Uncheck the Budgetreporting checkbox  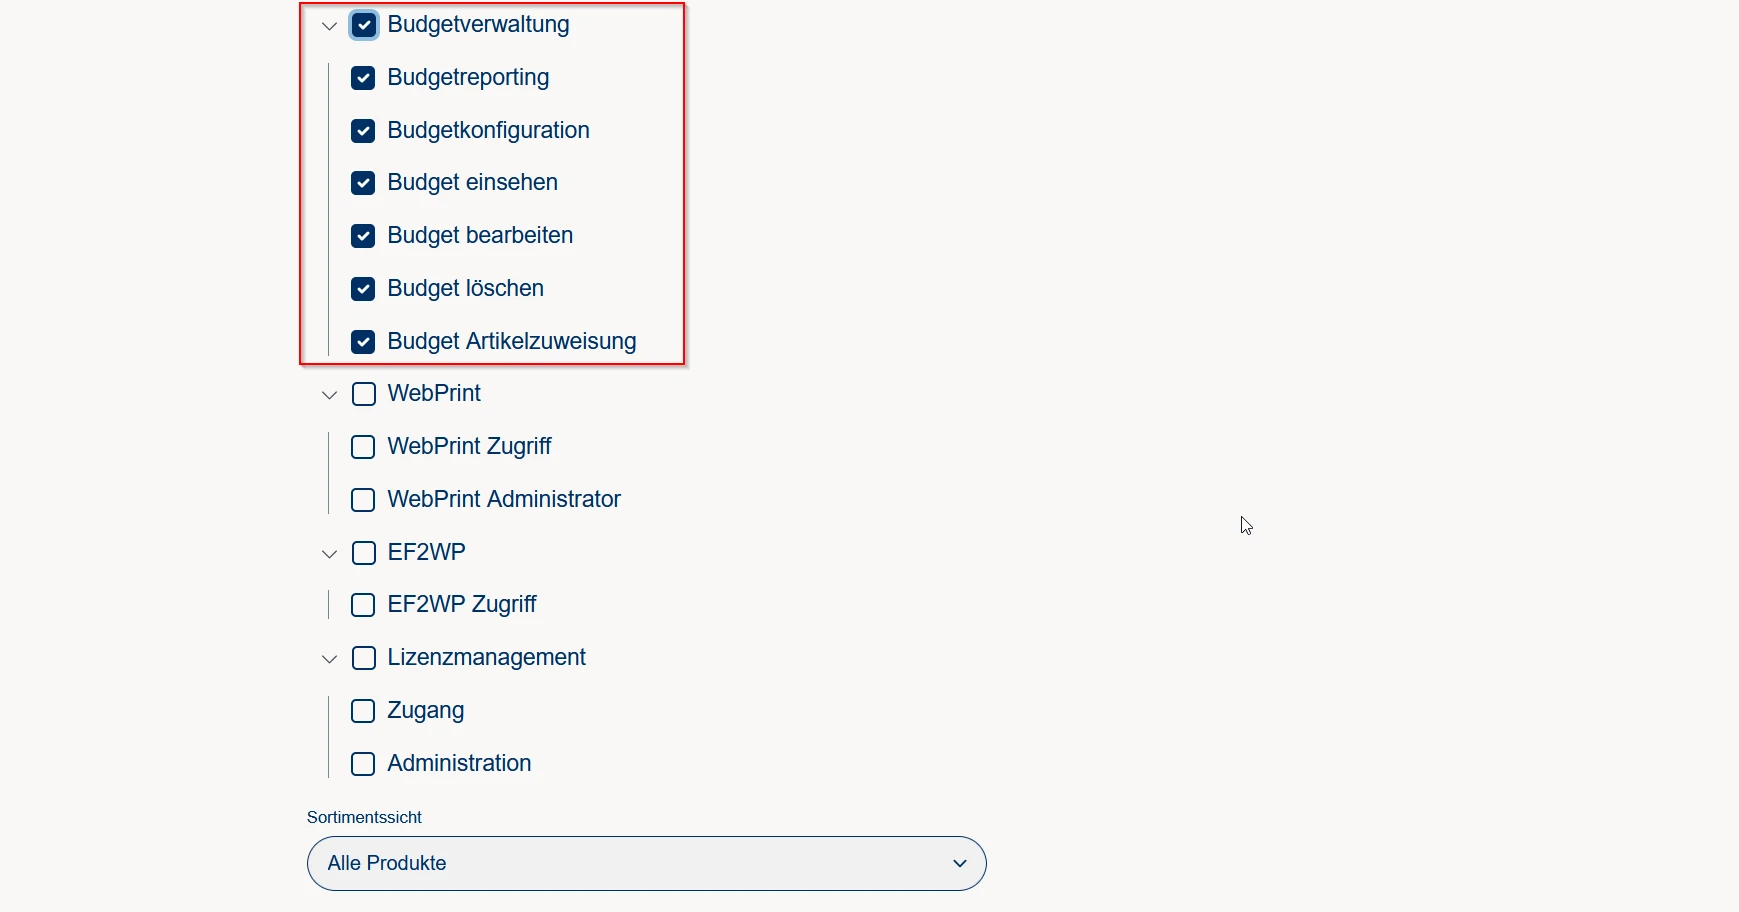tap(363, 78)
